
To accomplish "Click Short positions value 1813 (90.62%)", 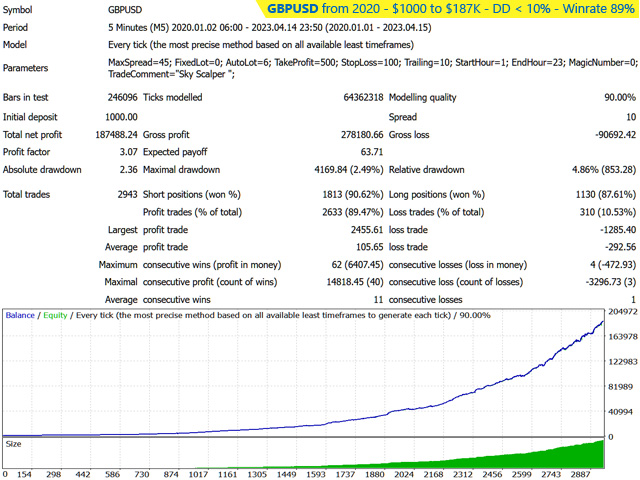I will (x=353, y=195).
